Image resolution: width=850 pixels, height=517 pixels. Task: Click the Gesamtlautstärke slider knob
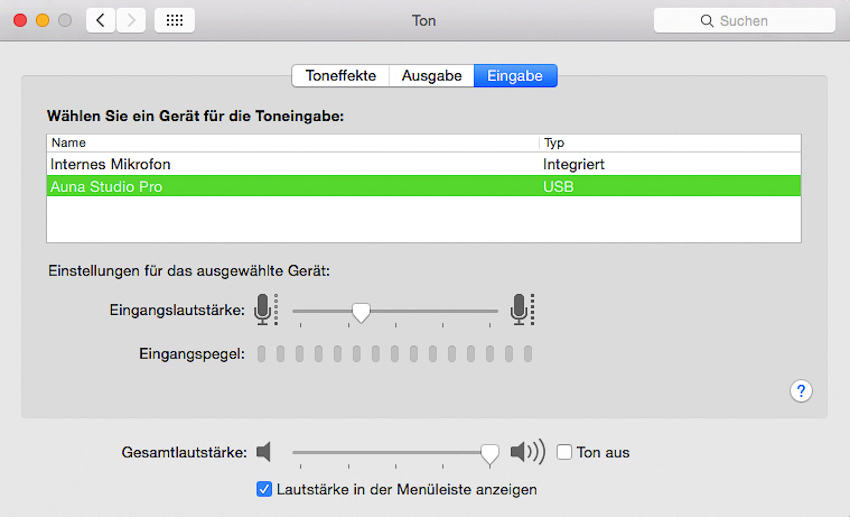(x=489, y=455)
